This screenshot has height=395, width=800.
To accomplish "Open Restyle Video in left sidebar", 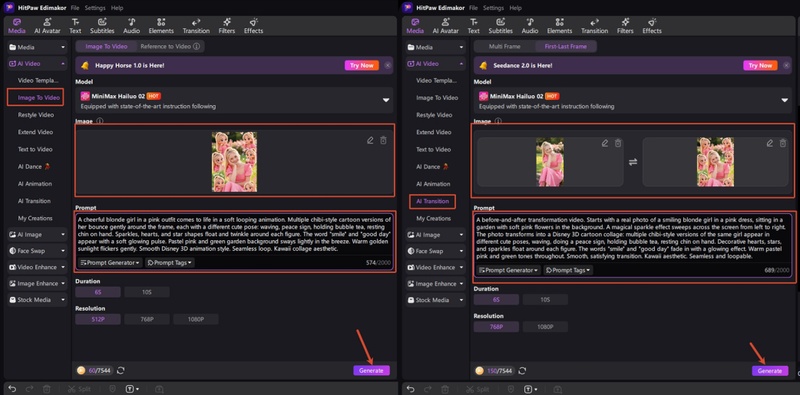I will click(x=36, y=115).
